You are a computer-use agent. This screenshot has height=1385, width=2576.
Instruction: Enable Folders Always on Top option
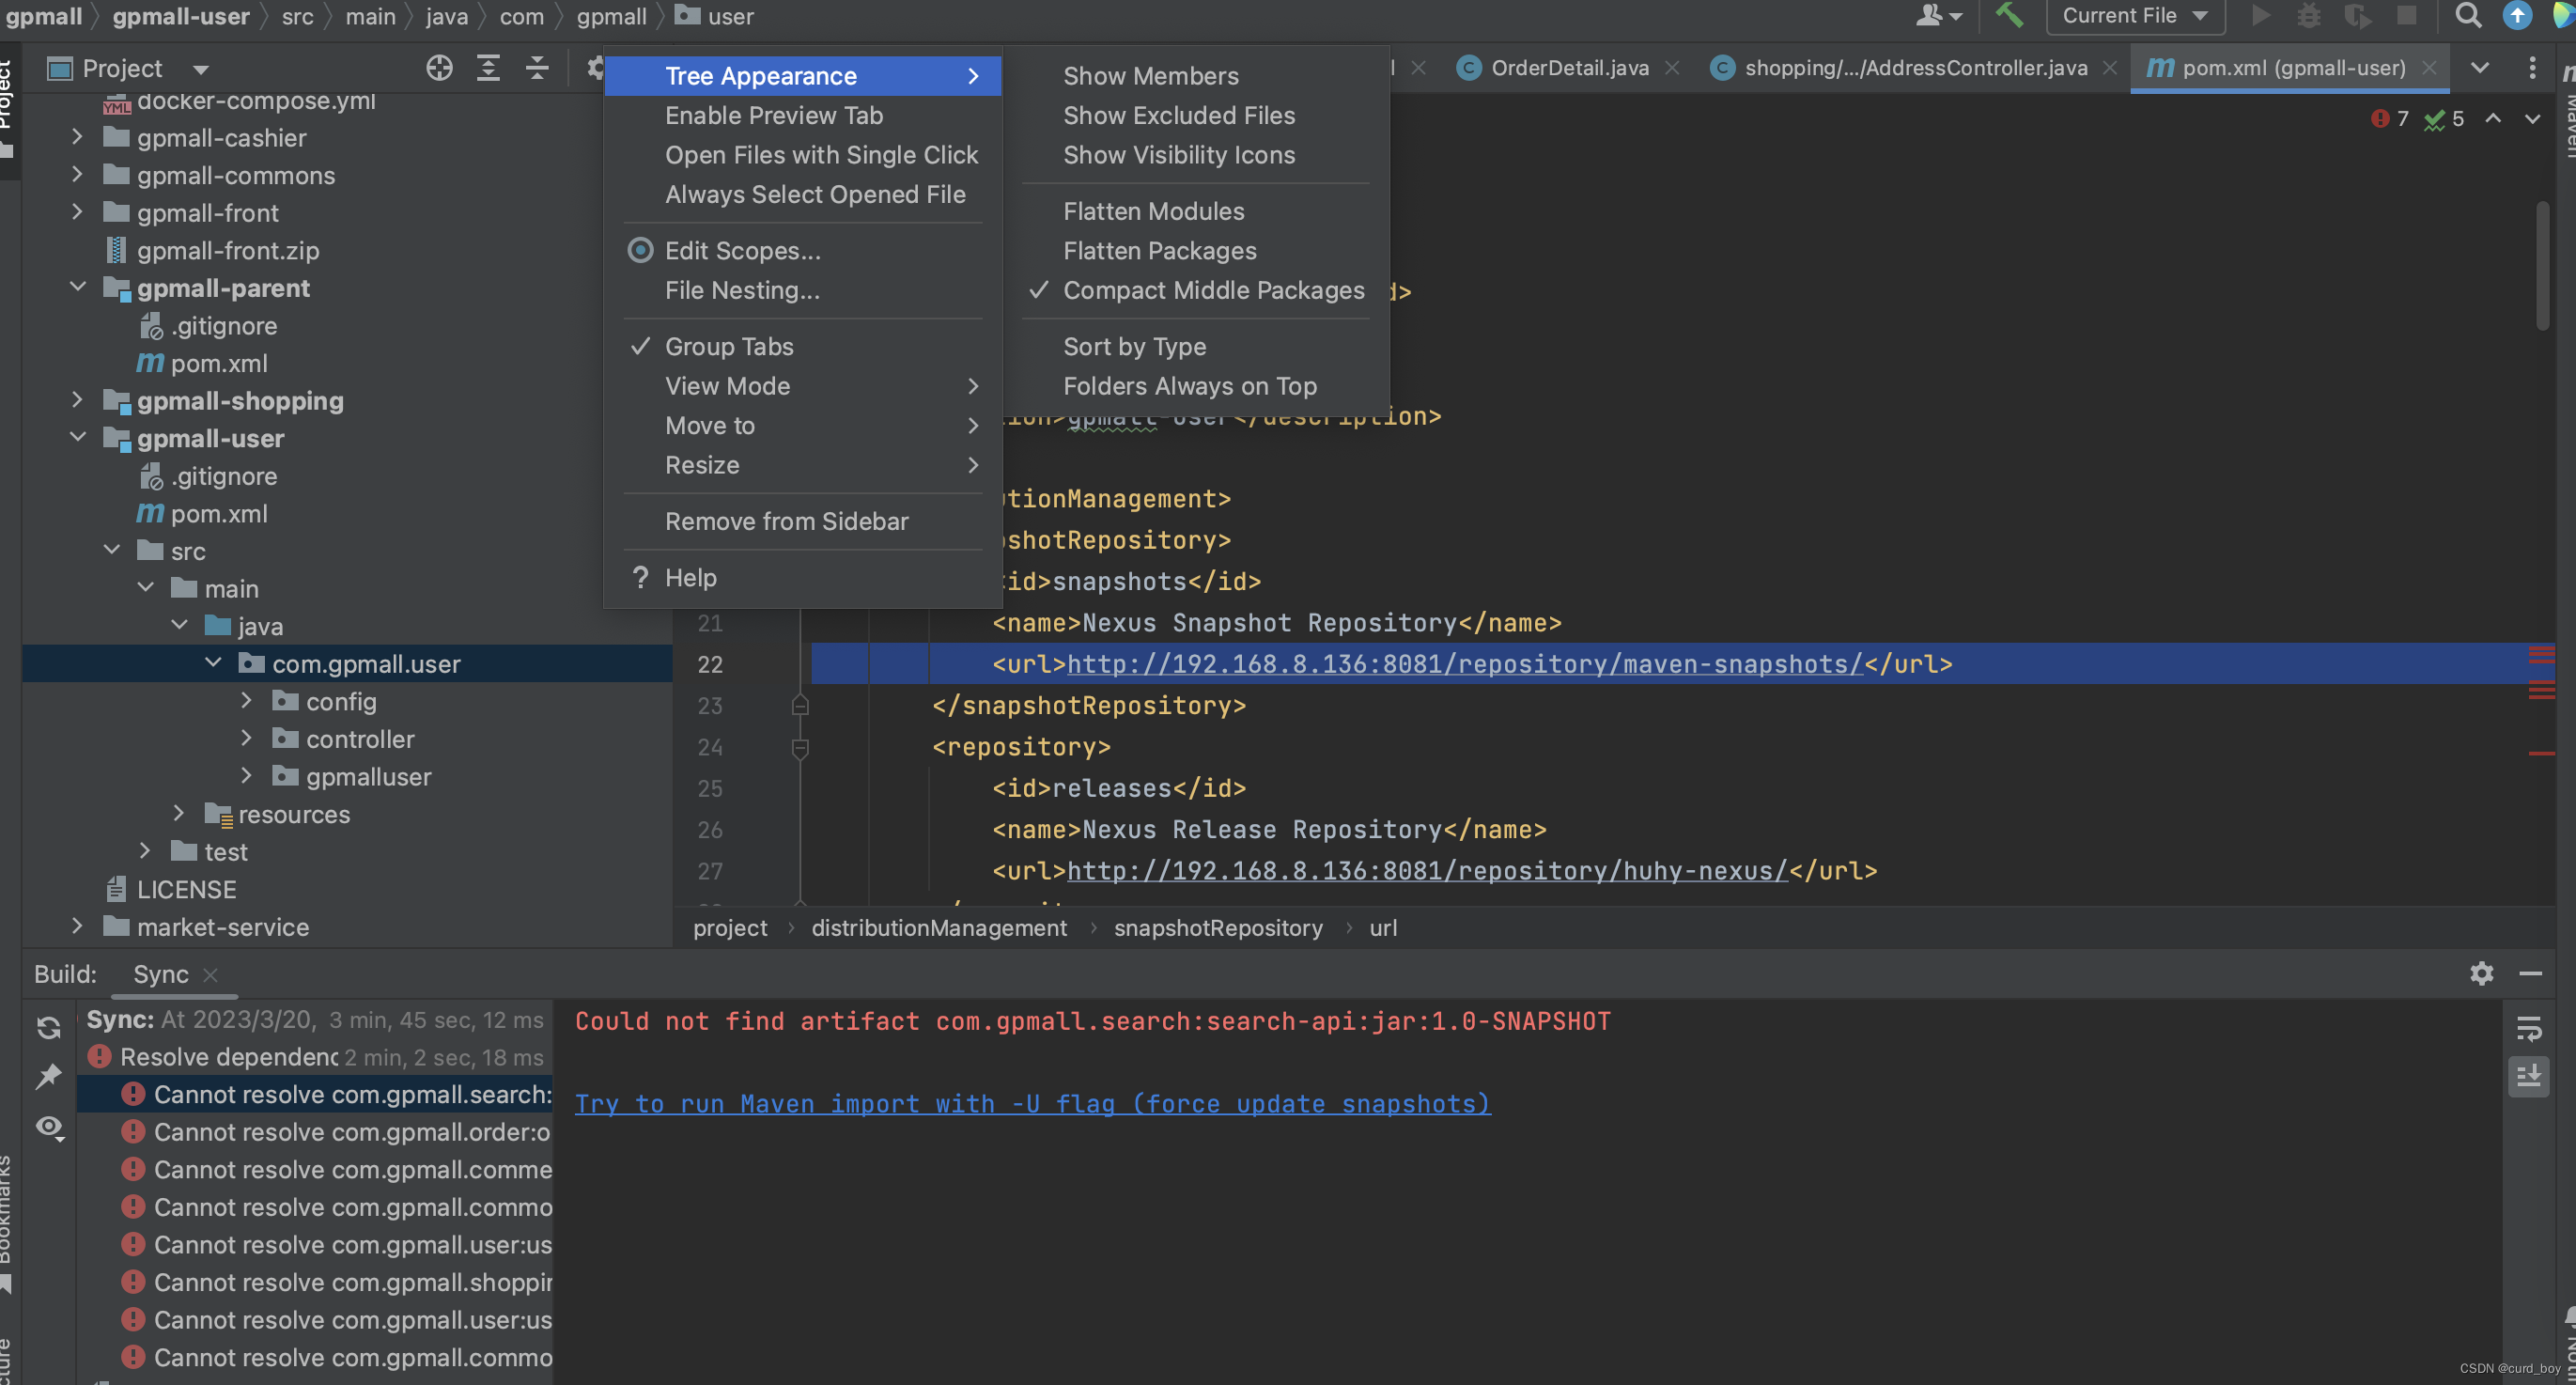(x=1196, y=386)
